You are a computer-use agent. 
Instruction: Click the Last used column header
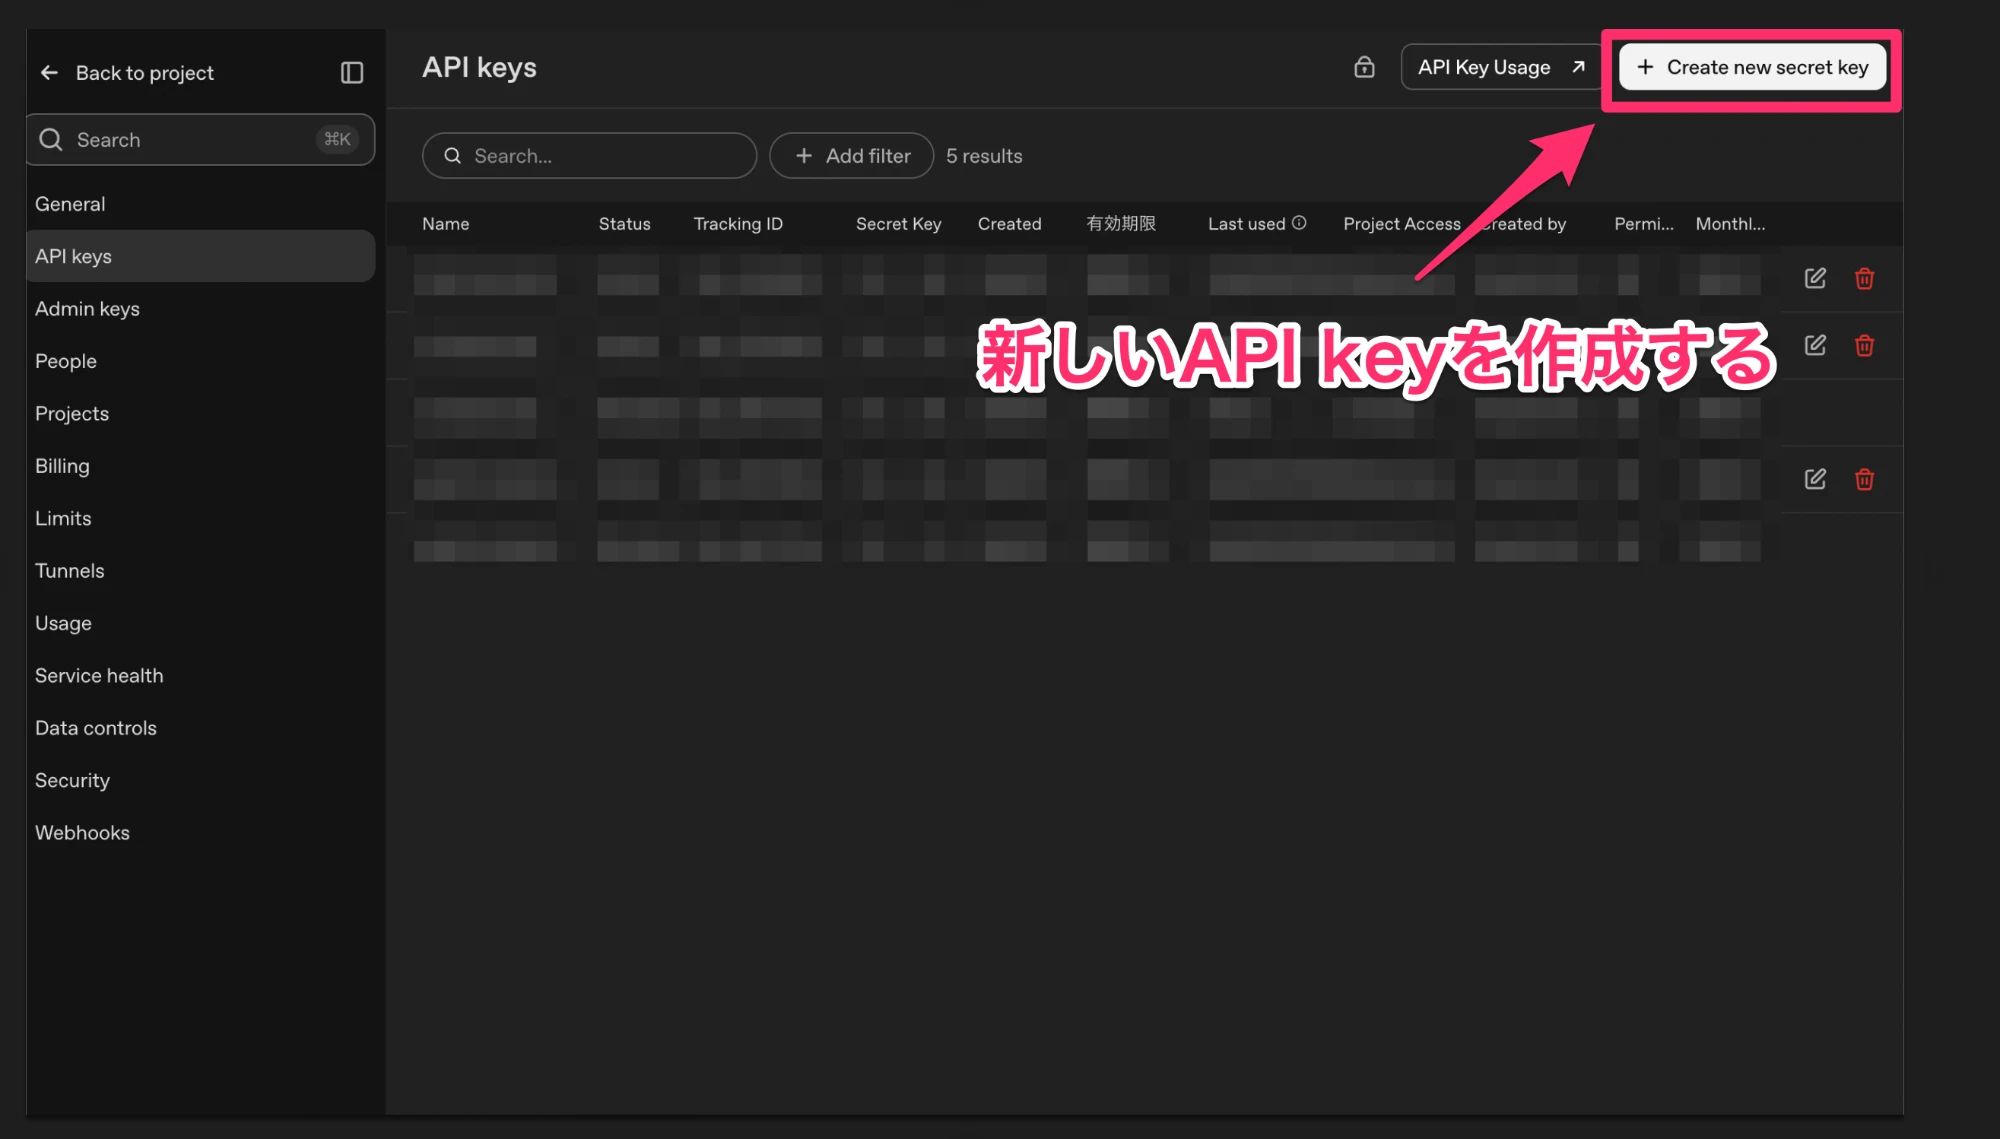click(1246, 224)
